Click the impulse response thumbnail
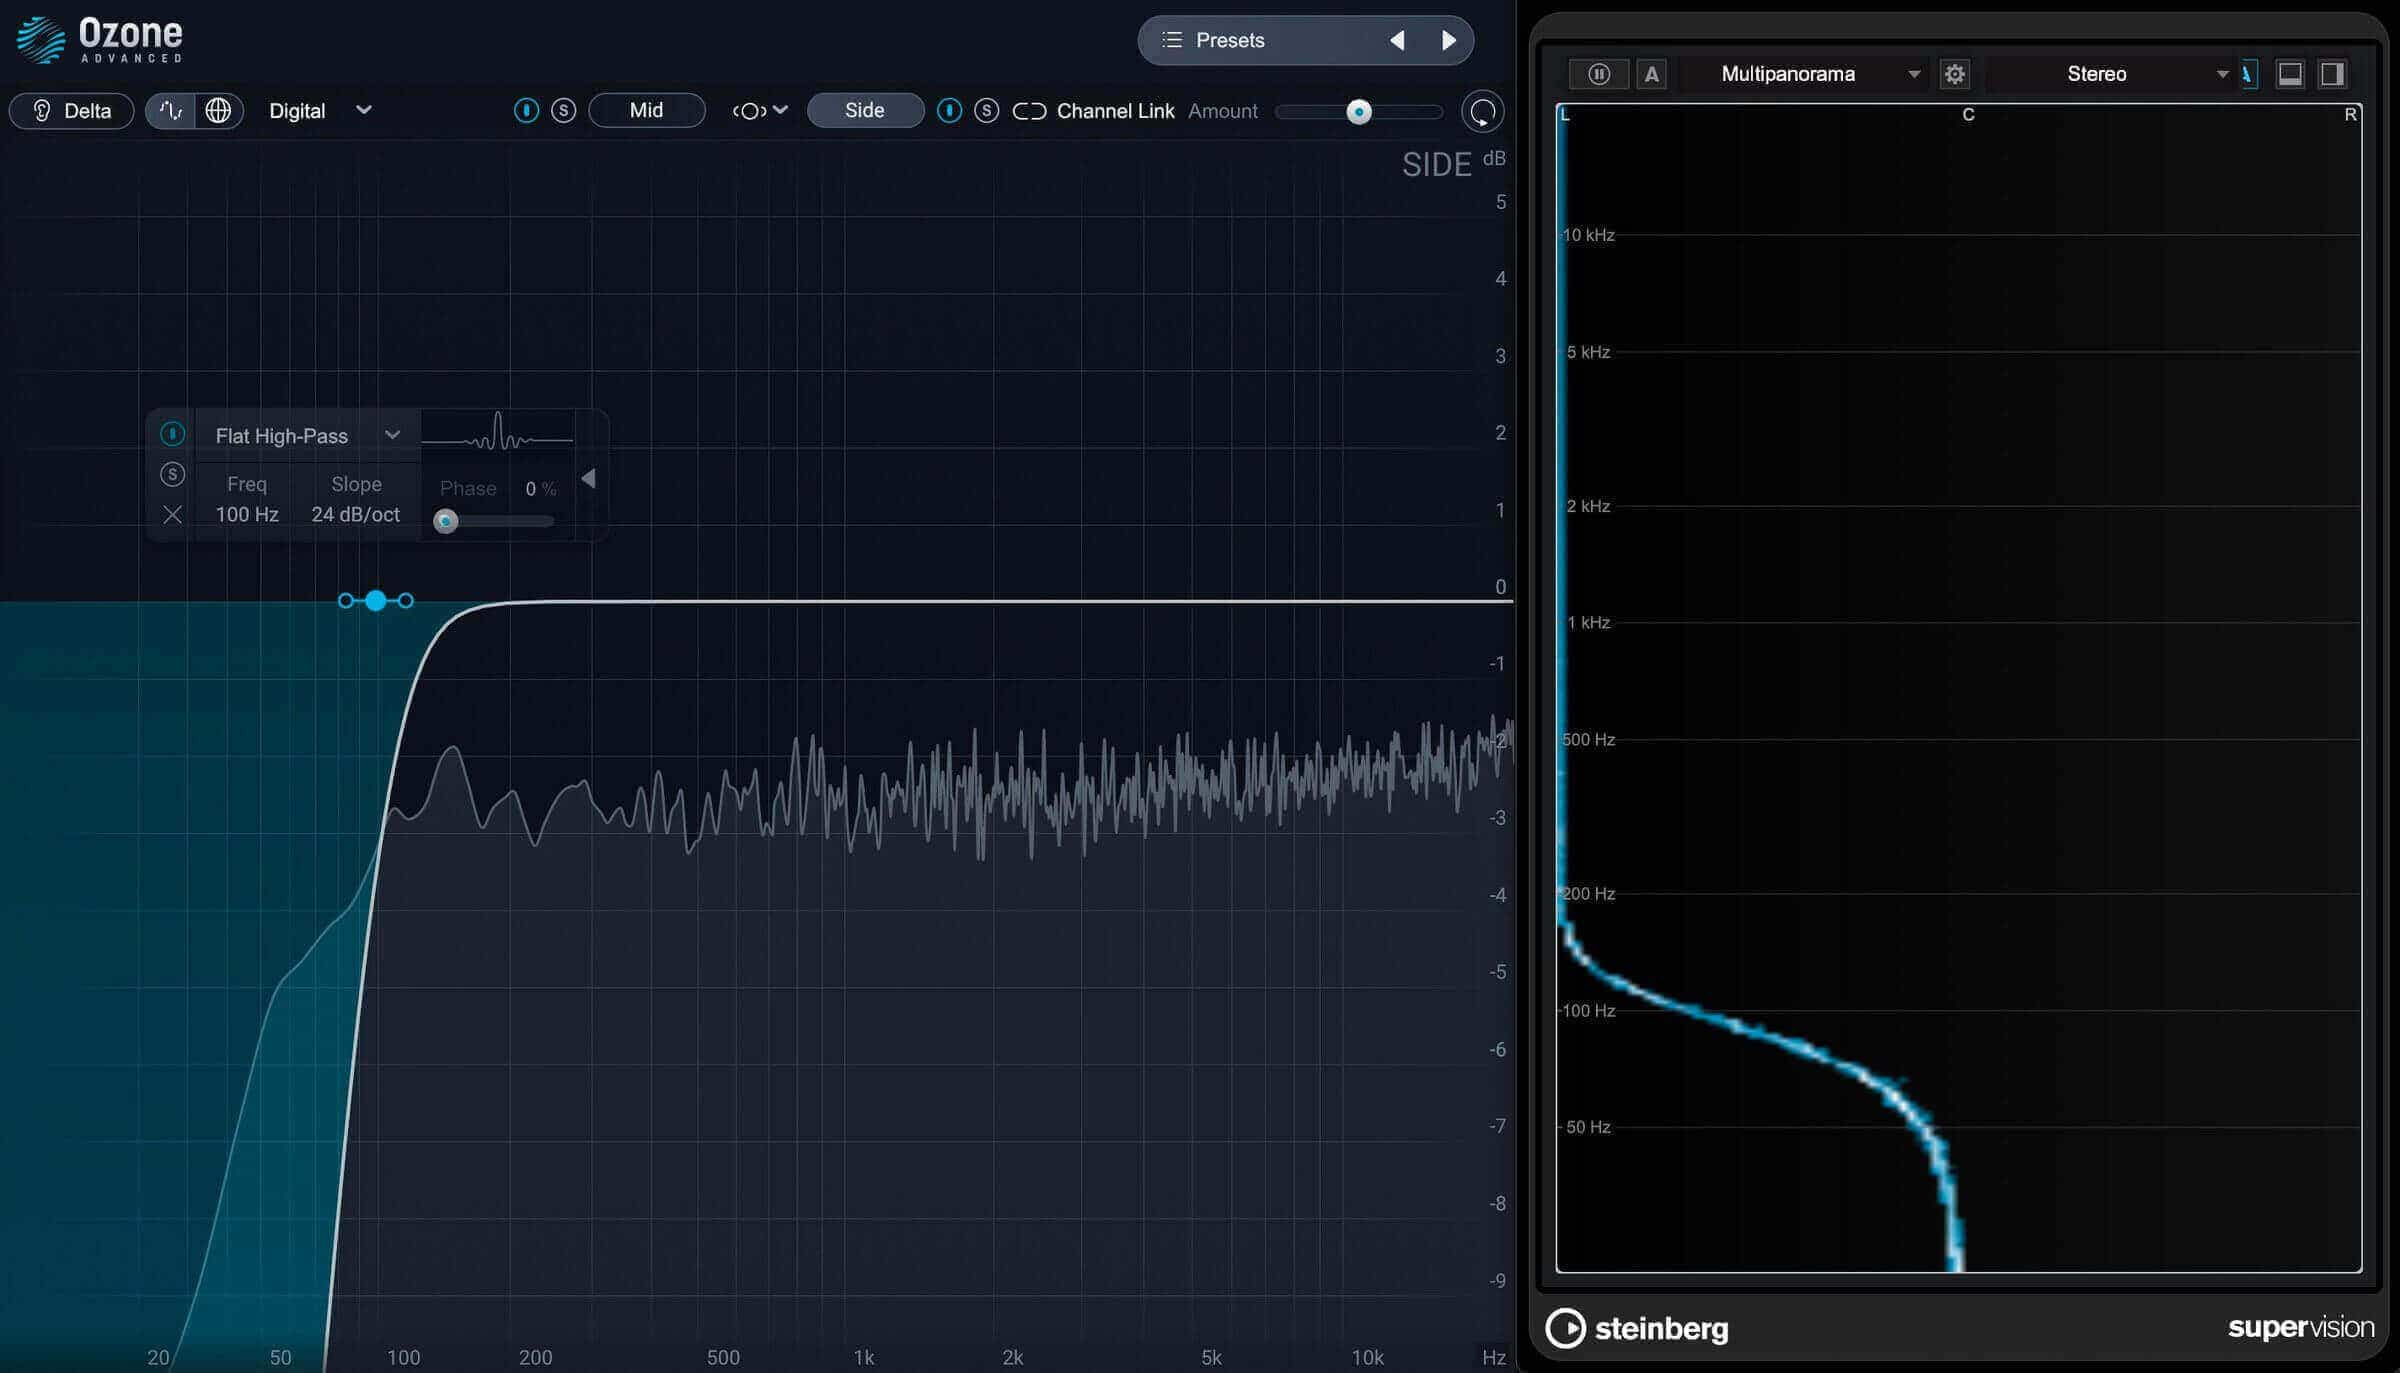 coord(497,434)
